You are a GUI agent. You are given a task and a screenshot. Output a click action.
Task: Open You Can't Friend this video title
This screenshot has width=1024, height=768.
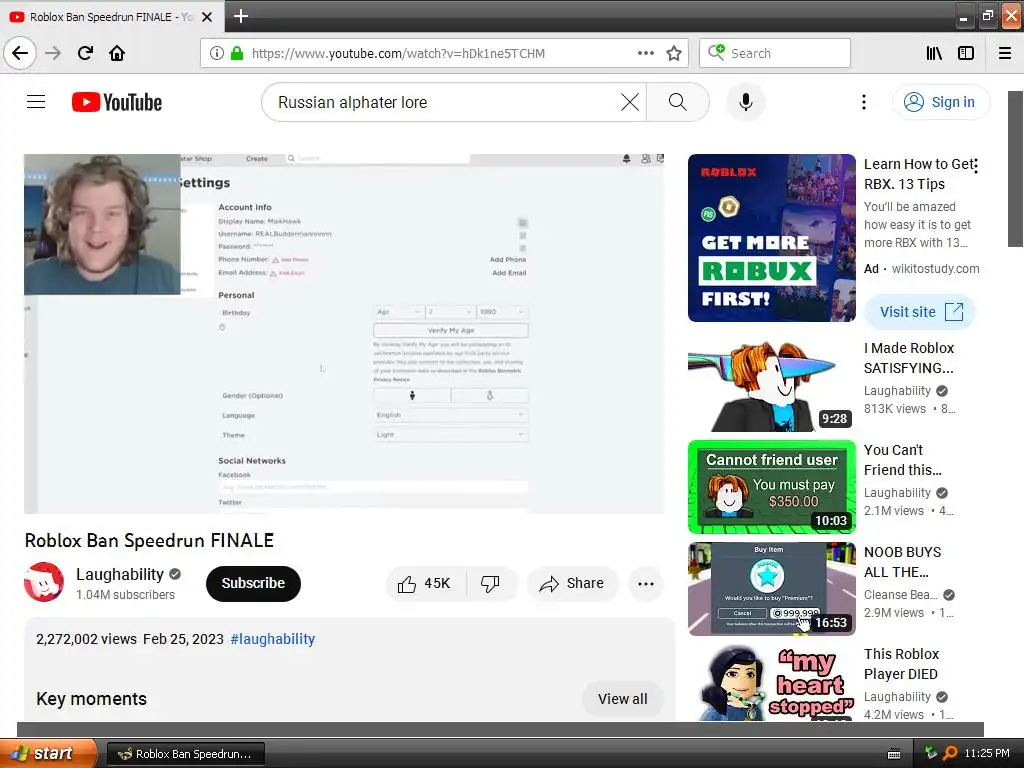pos(903,460)
